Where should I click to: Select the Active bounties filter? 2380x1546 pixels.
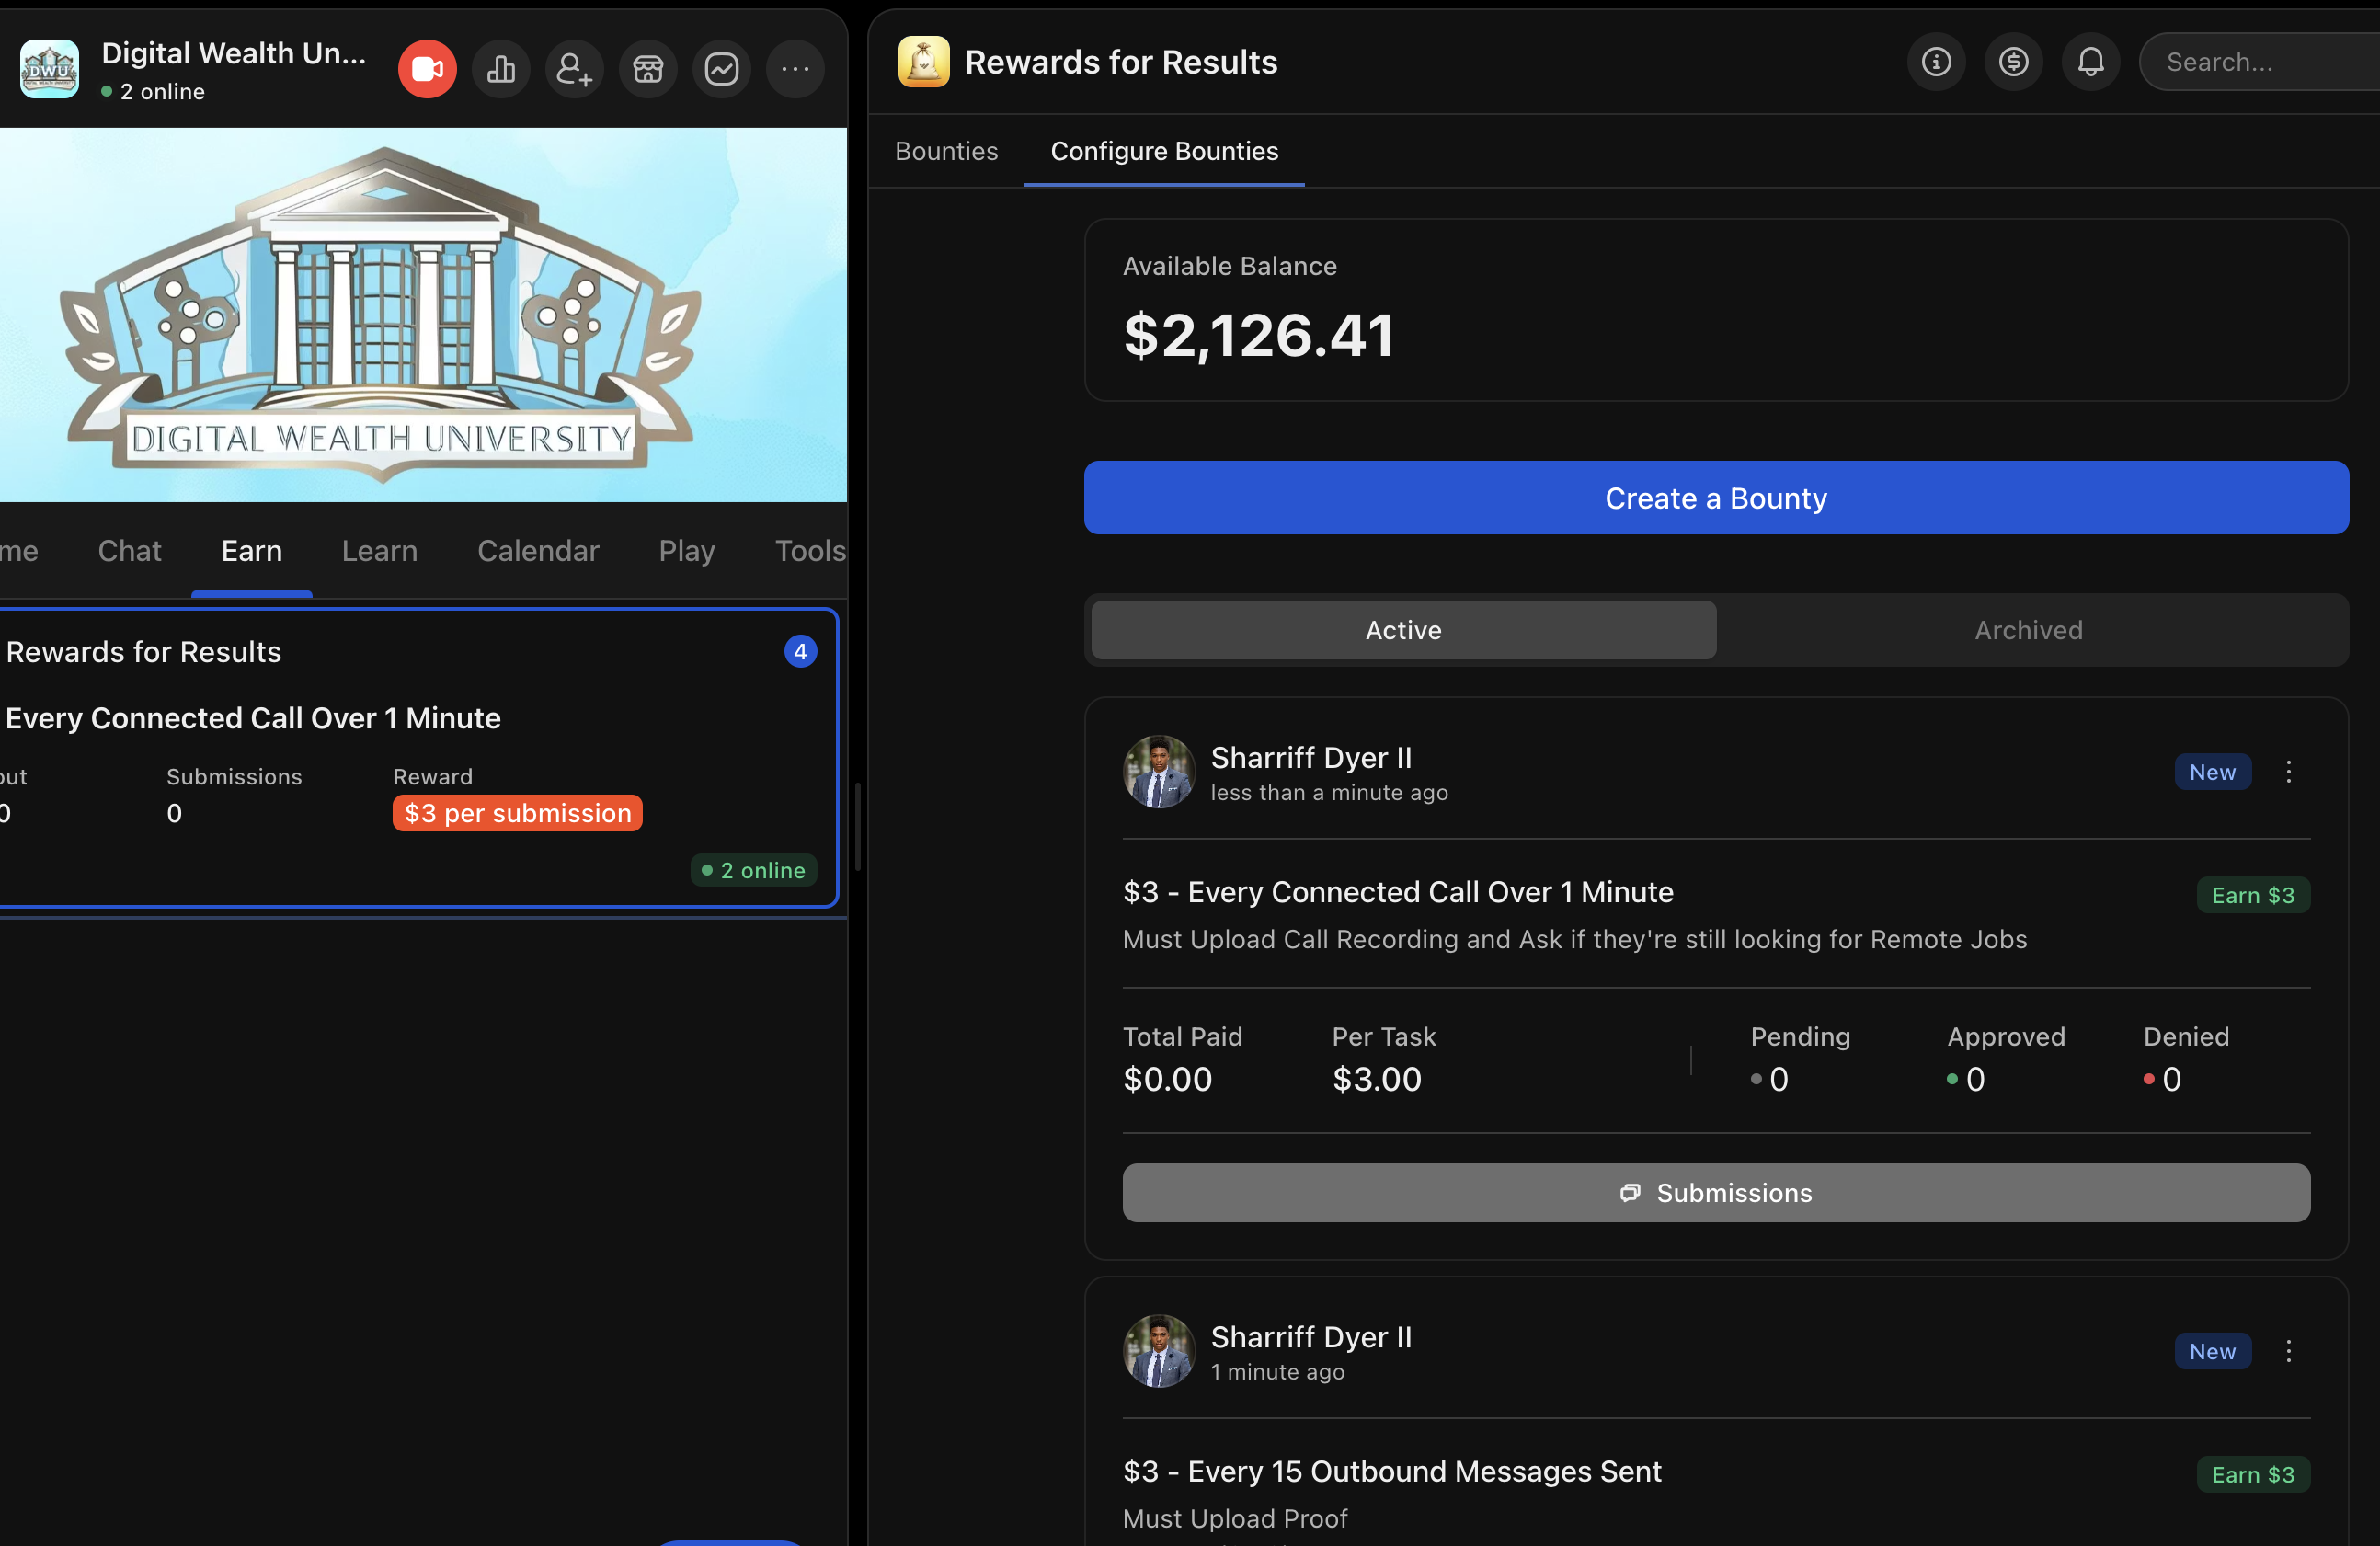click(x=1403, y=630)
